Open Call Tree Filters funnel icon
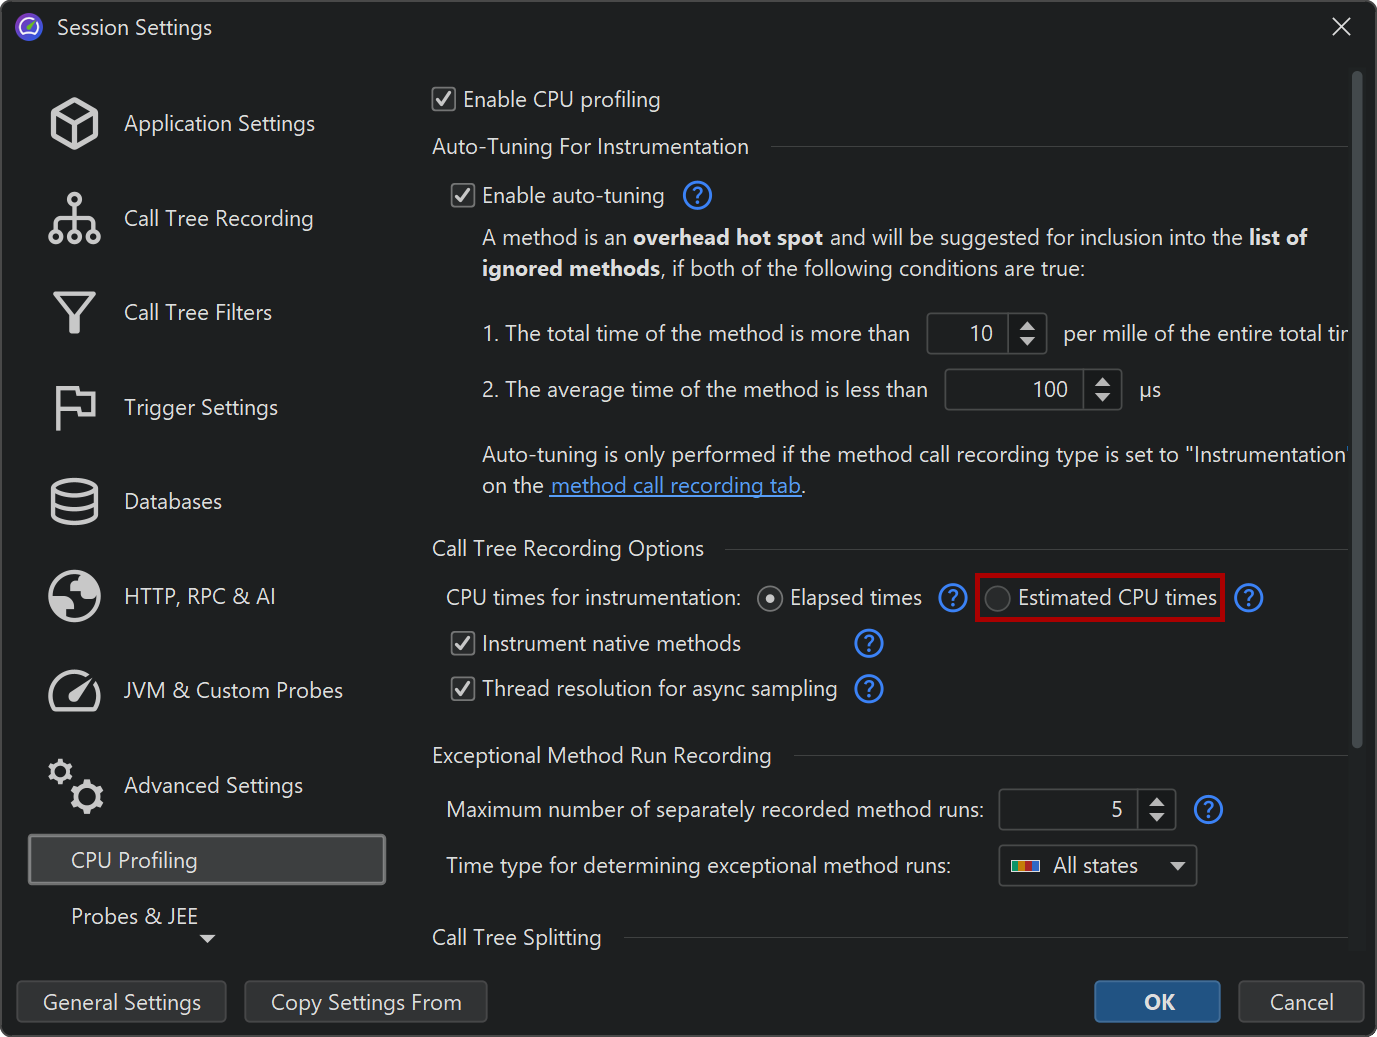1377x1037 pixels. [75, 313]
